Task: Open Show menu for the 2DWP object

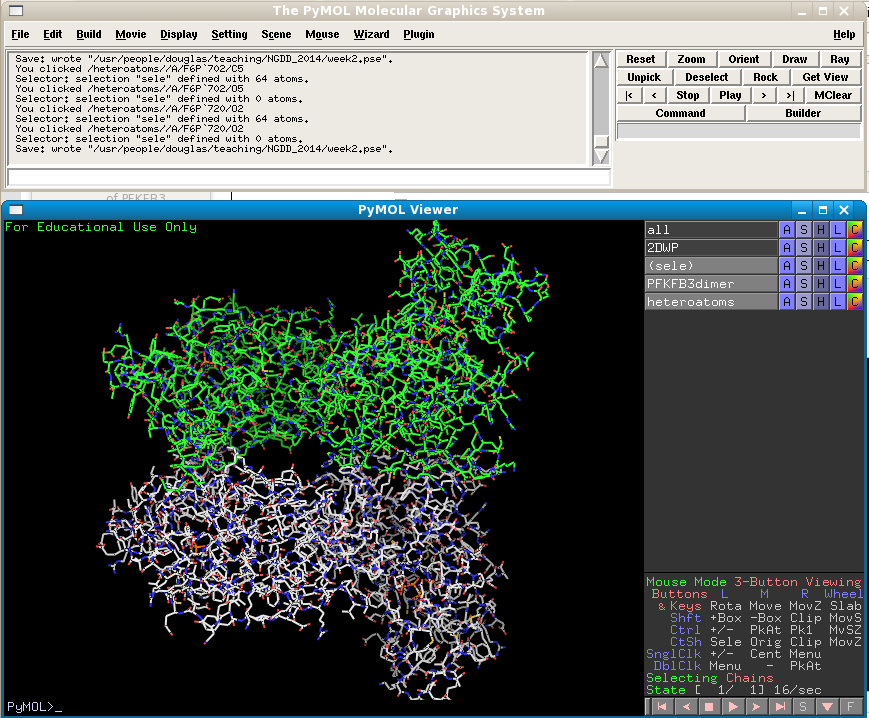Action: click(x=803, y=248)
